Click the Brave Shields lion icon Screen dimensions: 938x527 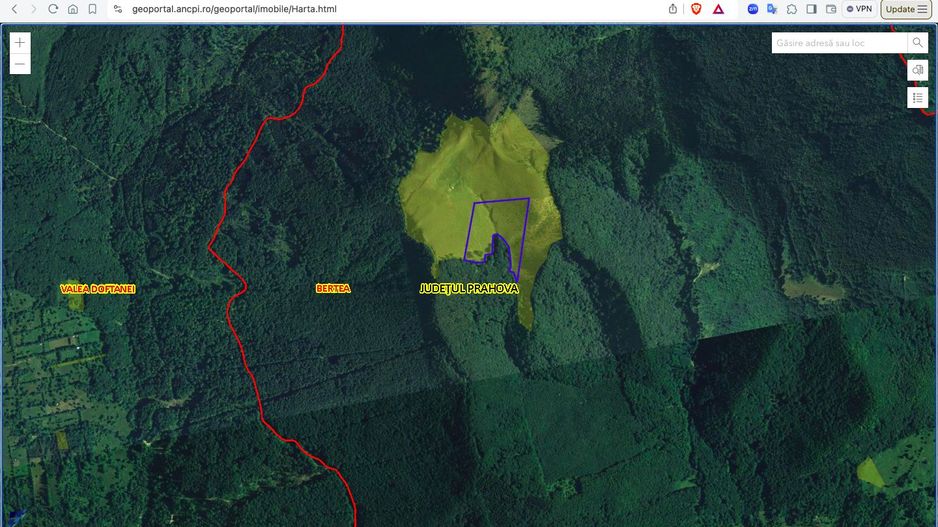pos(696,9)
